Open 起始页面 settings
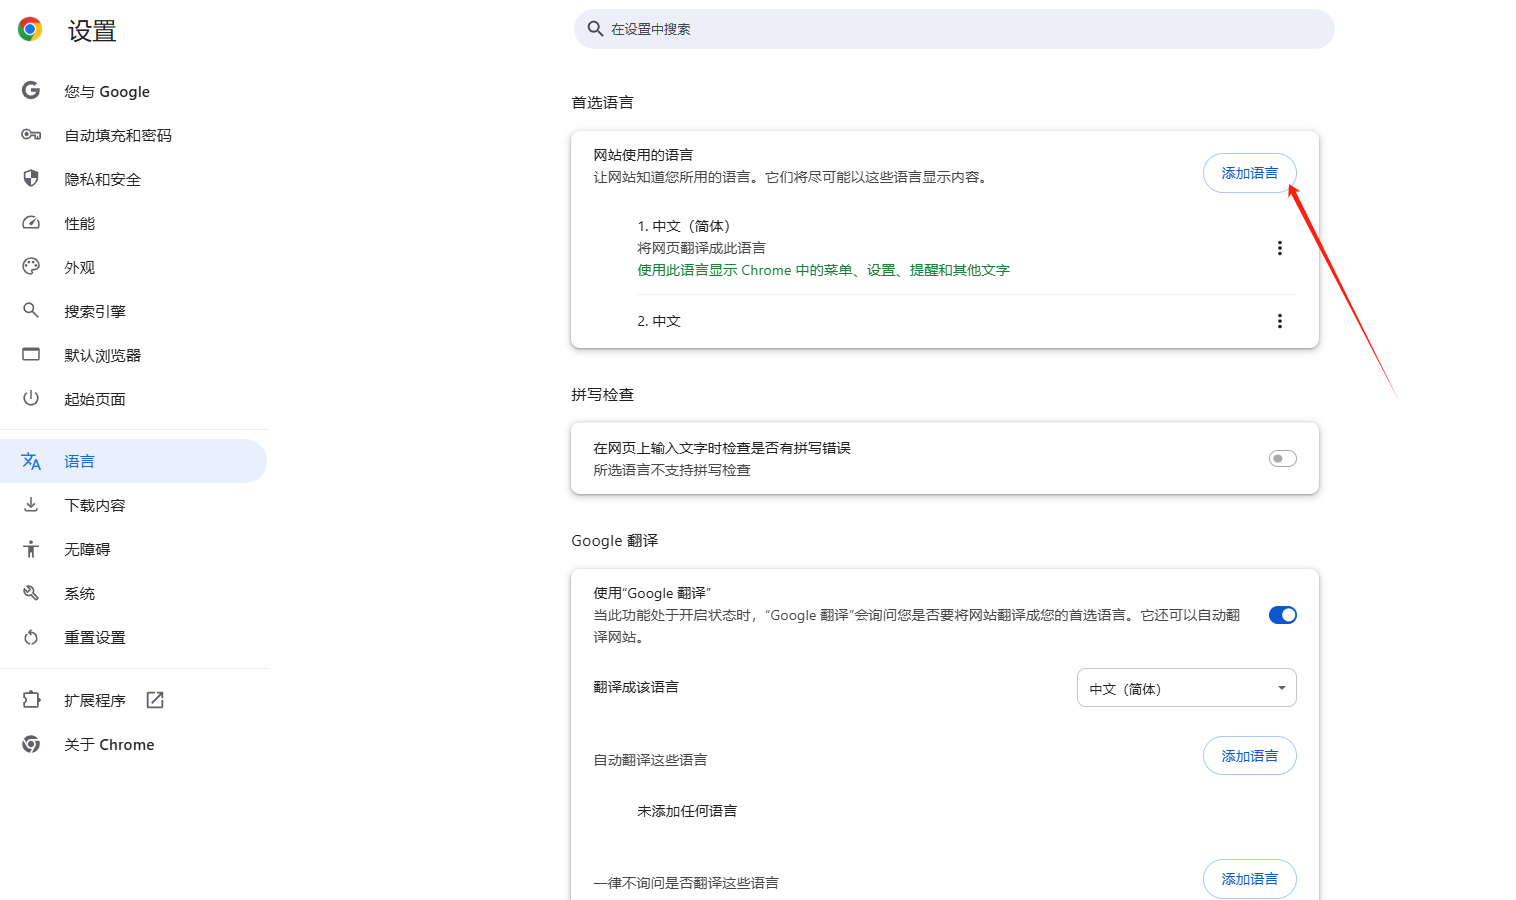Screen dimensions: 1516x900 (x=134, y=399)
